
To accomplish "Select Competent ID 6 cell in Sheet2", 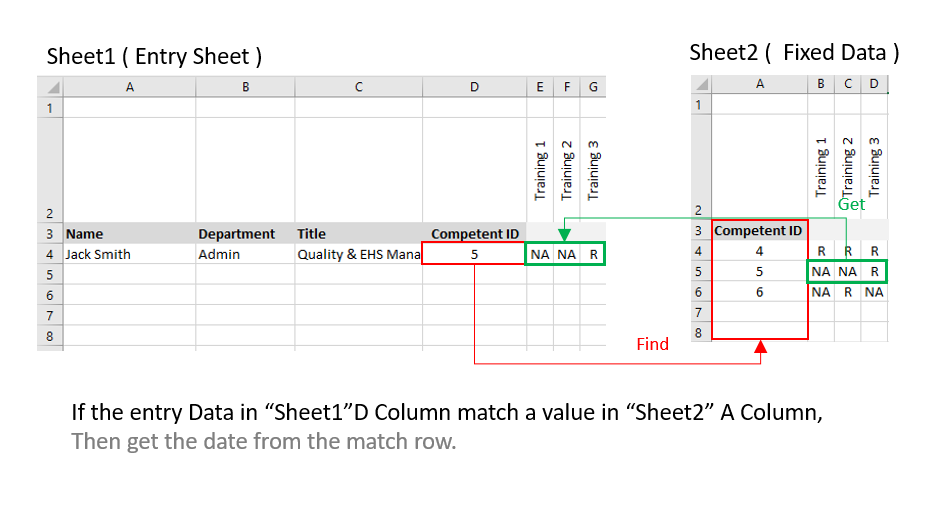I will pyautogui.click(x=759, y=292).
